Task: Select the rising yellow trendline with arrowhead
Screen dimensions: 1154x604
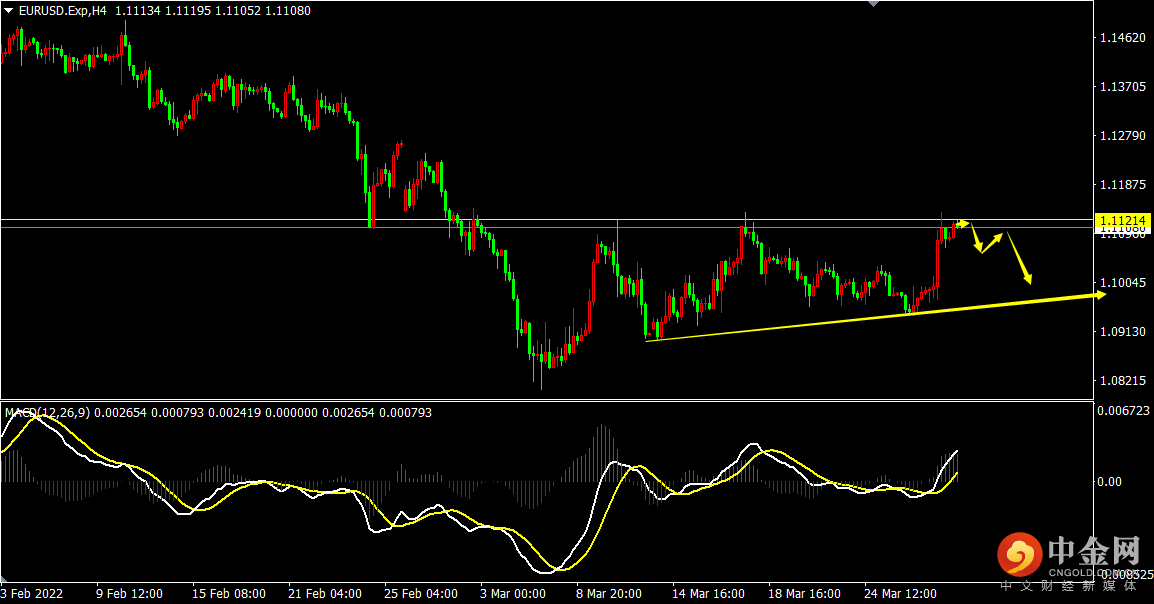Action: [x=876, y=316]
